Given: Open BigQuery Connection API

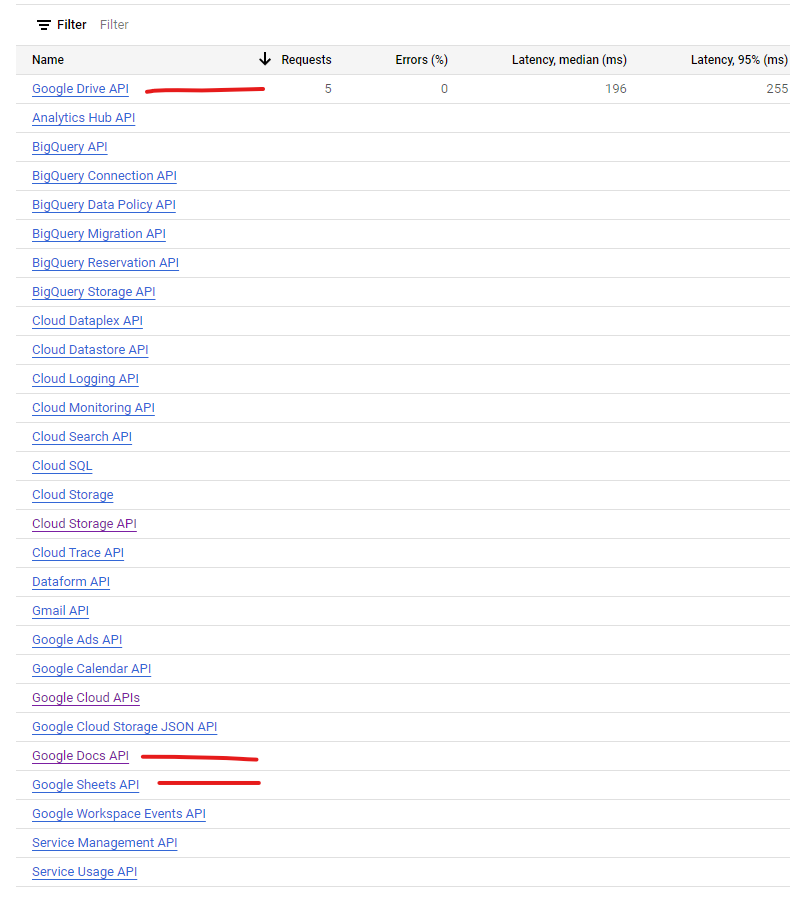Looking at the screenshot, I should [x=105, y=176].
